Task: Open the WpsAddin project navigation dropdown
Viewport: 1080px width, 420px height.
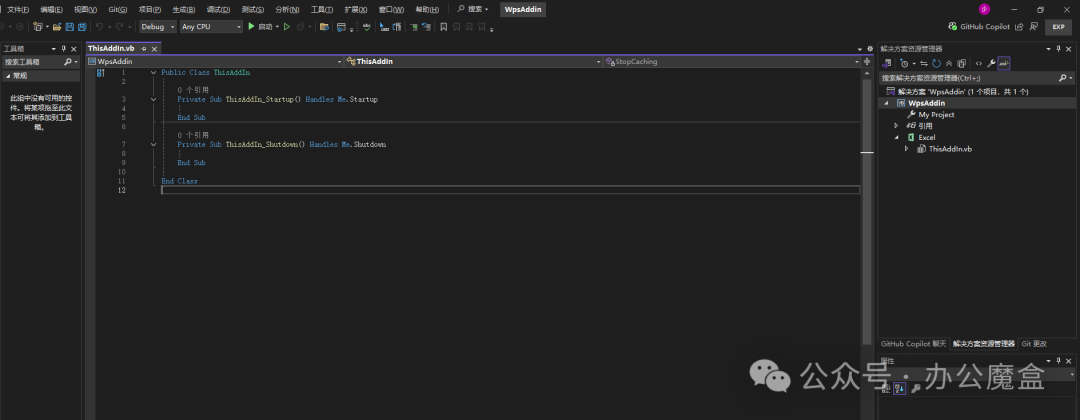Action: pos(215,61)
